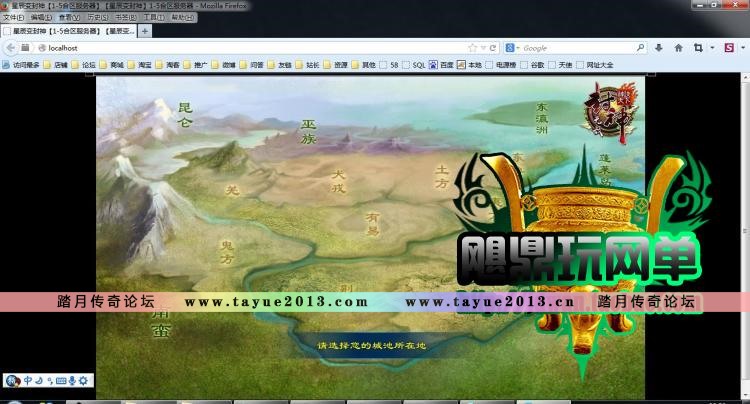Open the 资源 bookmark folder
750x404 pixels.
[335, 65]
